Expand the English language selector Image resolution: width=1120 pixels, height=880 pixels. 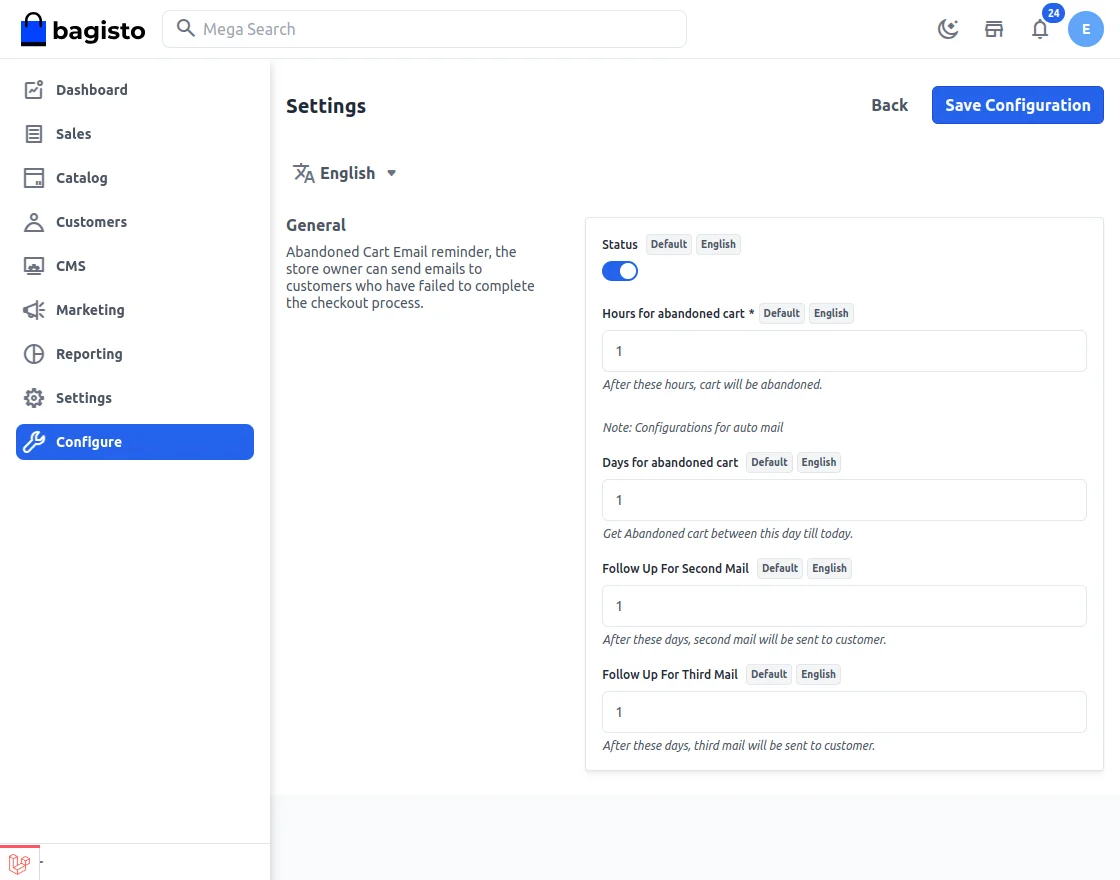click(x=345, y=172)
